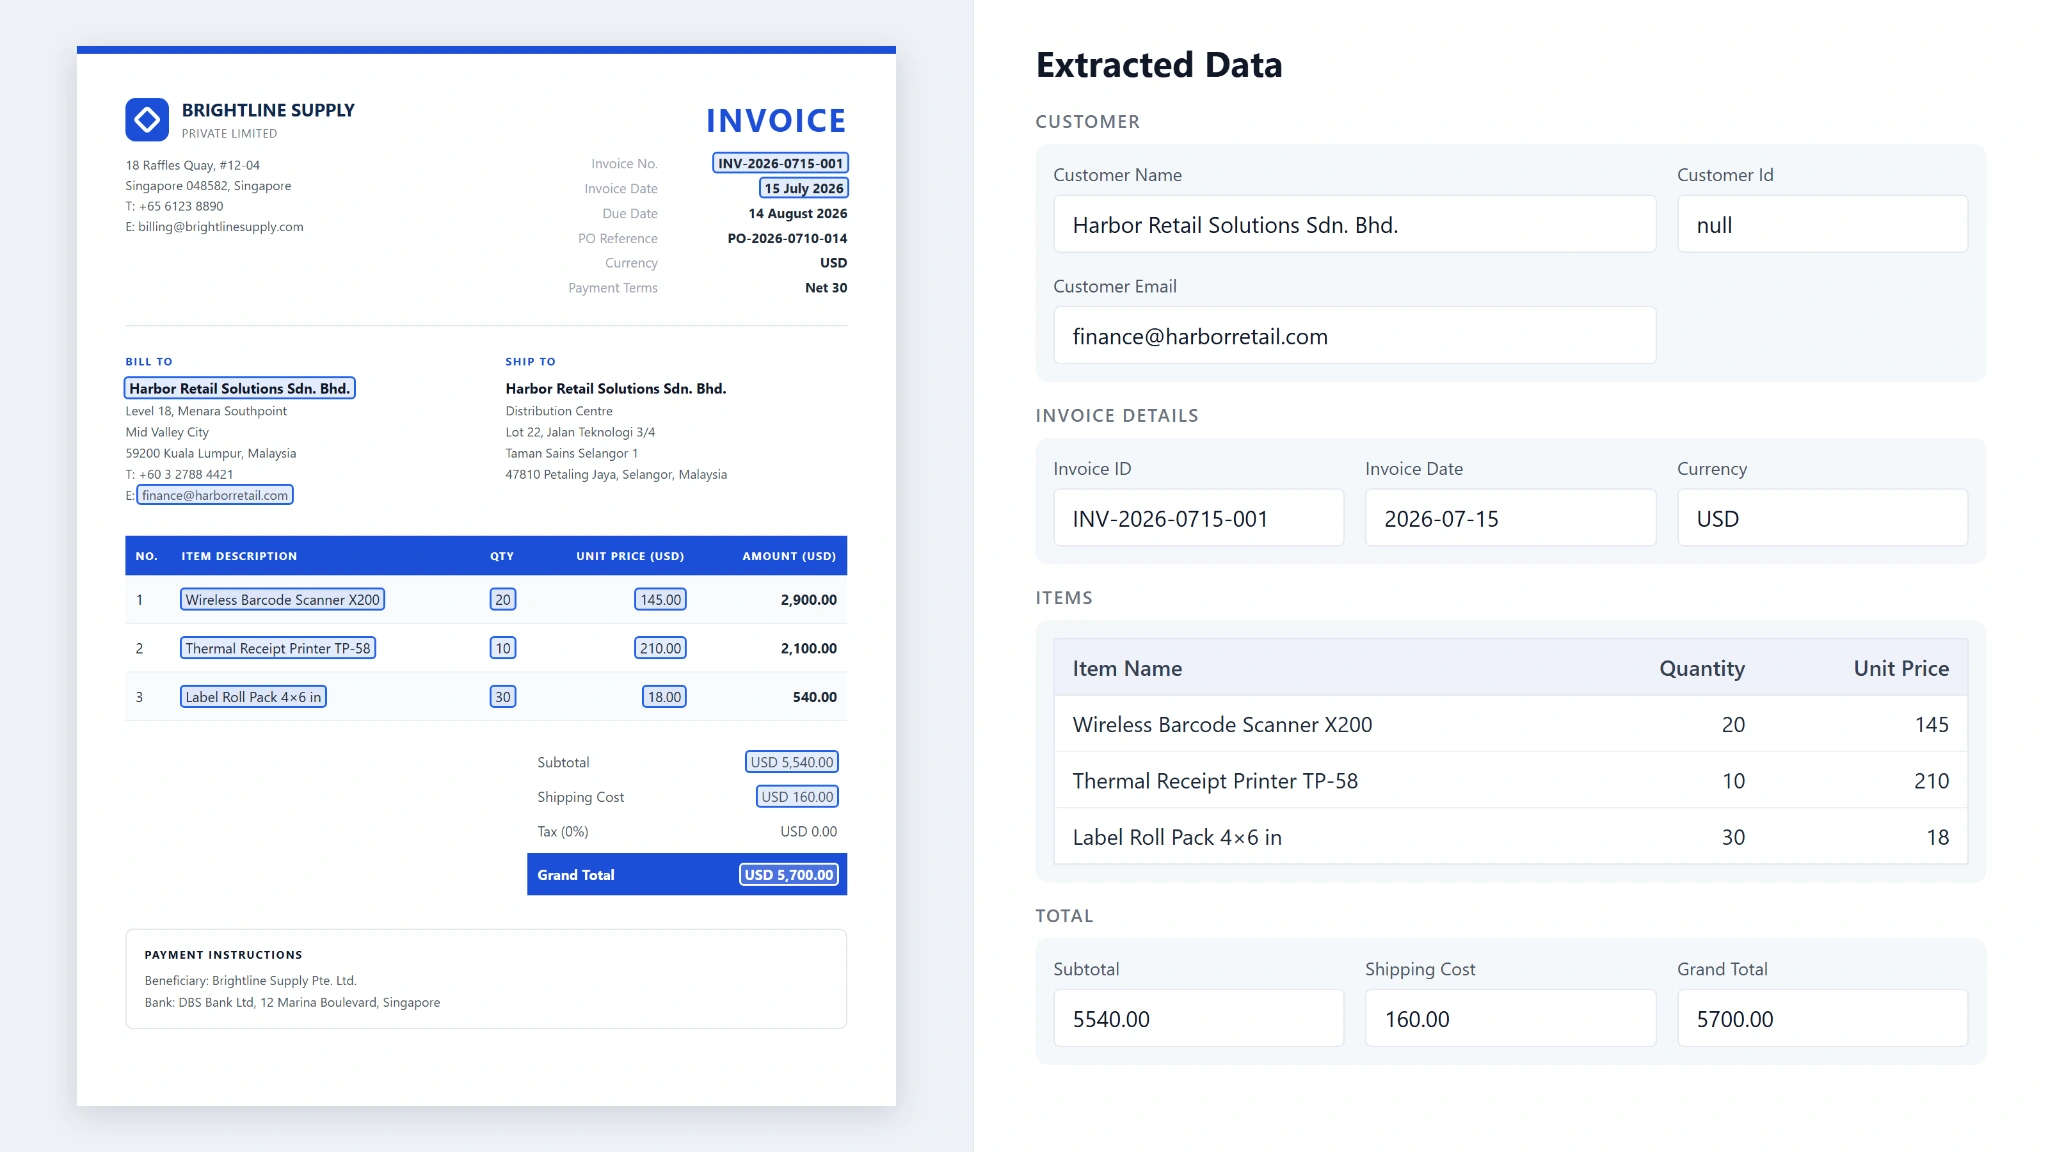Viewport: 2048px width, 1152px height.
Task: Click Bill To phone +60 3 2788 4421
Action: pos(186,475)
